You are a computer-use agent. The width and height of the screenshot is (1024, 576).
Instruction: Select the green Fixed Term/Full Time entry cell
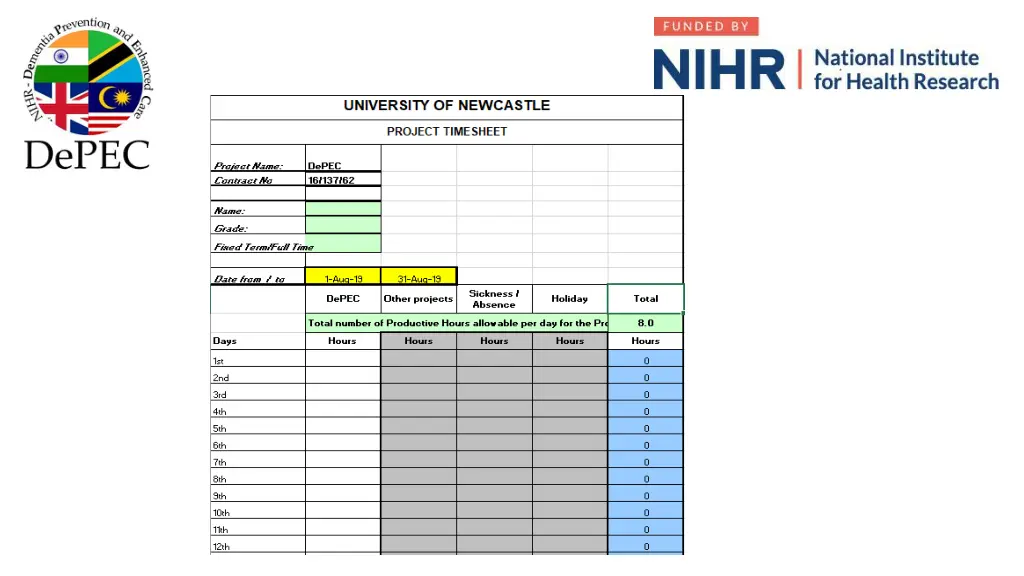tap(343, 244)
